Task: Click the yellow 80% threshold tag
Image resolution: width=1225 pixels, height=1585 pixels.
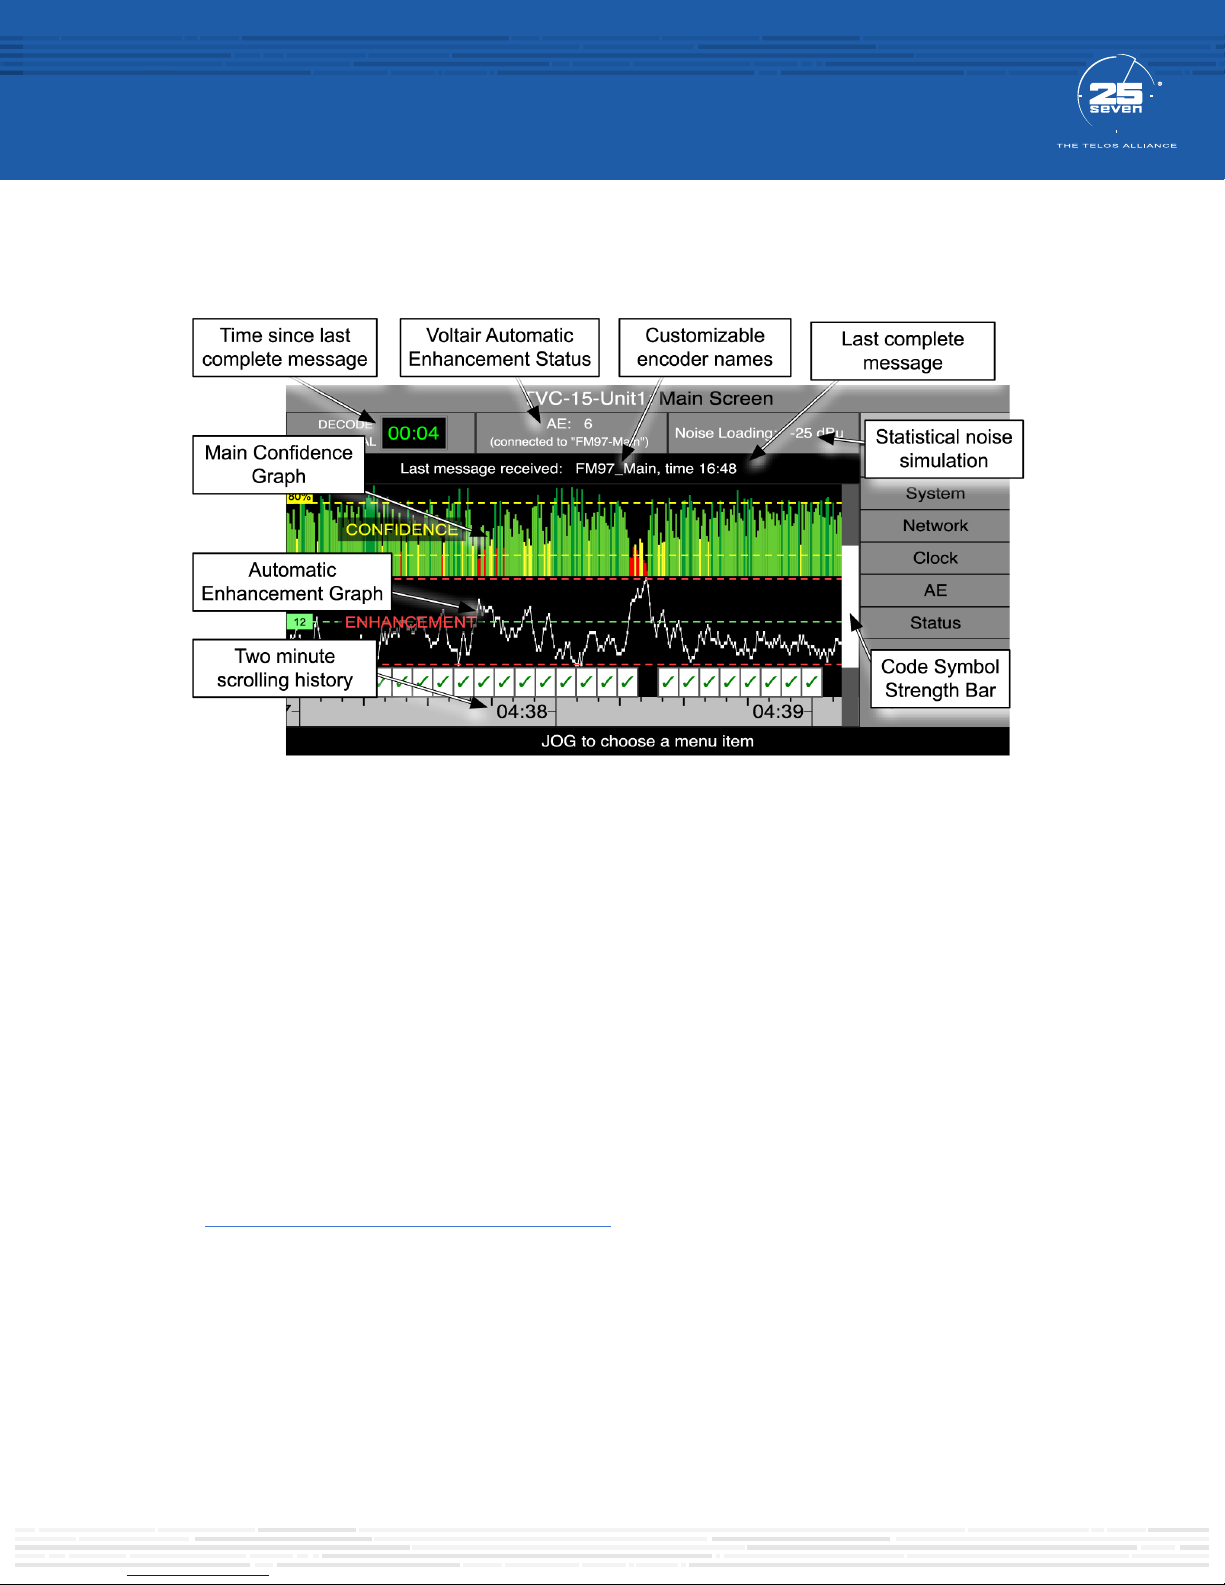Action: coord(300,497)
